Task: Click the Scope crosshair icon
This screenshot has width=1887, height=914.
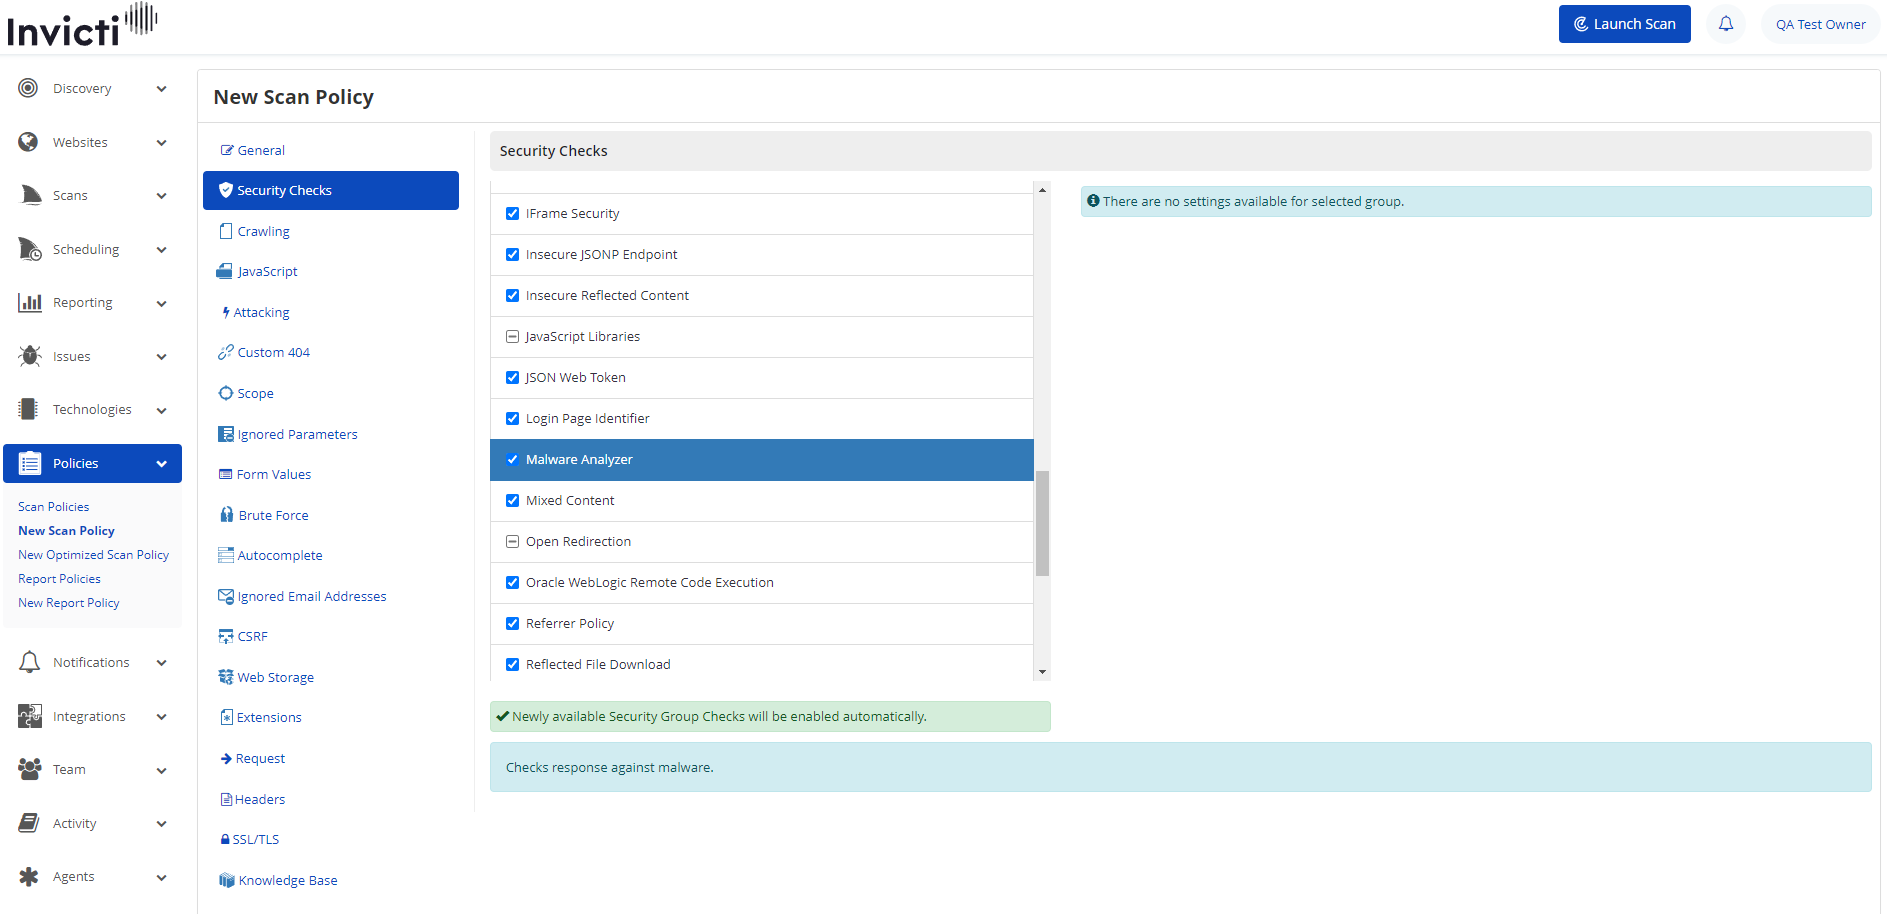Action: tap(226, 393)
